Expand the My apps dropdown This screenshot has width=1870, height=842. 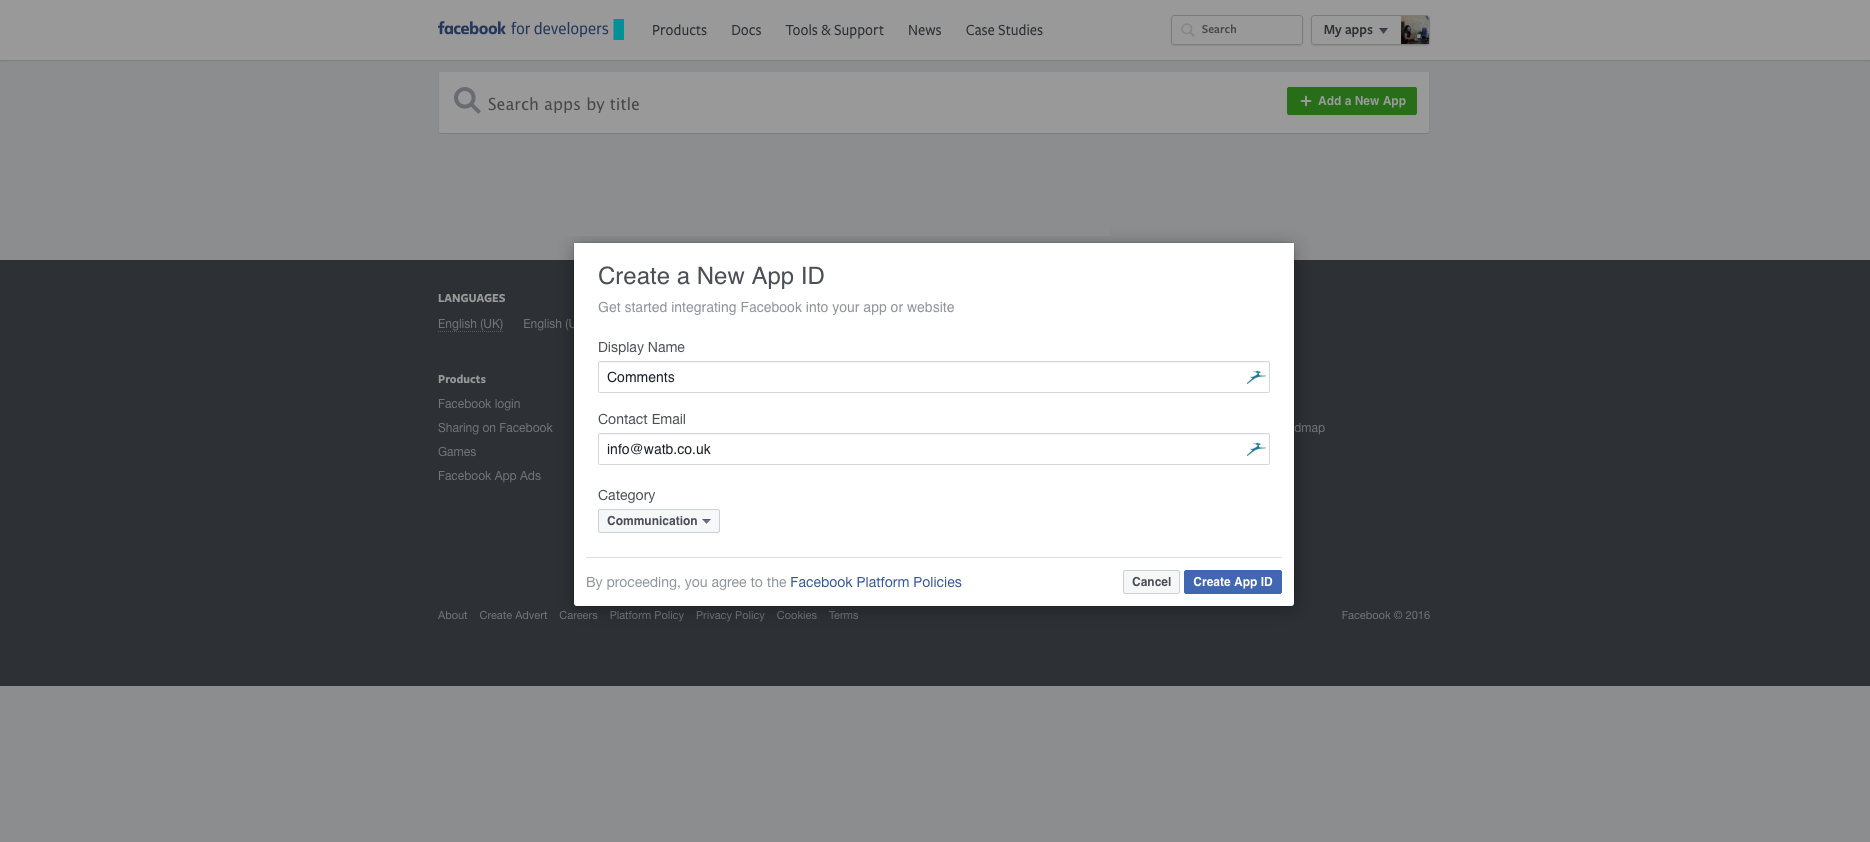coord(1355,30)
